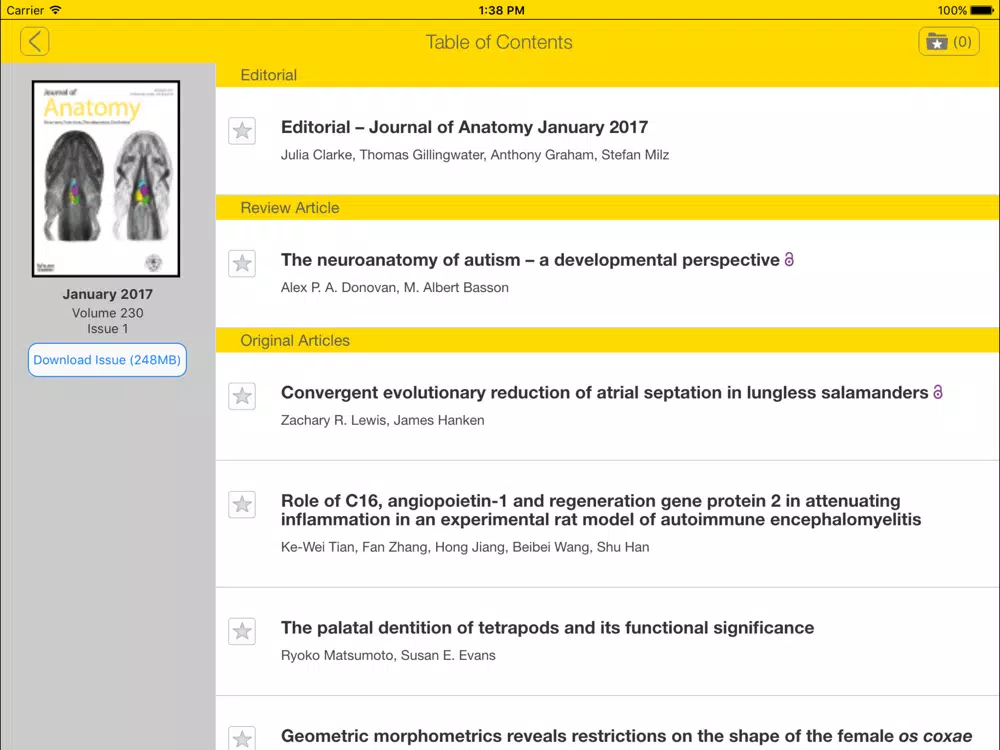Star the Editorial – Journal of Anatomy article
Viewport: 1000px width, 750px height.
click(242, 131)
